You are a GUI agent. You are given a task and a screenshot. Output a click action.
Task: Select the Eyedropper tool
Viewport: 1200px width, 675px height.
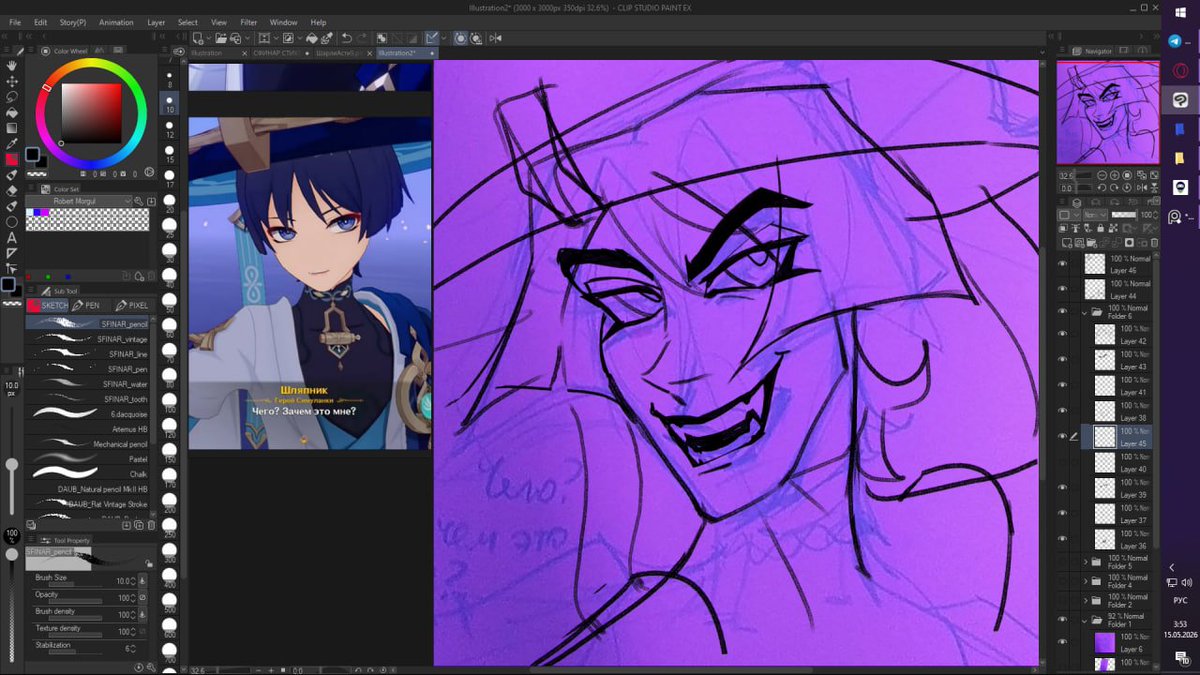tap(12, 143)
